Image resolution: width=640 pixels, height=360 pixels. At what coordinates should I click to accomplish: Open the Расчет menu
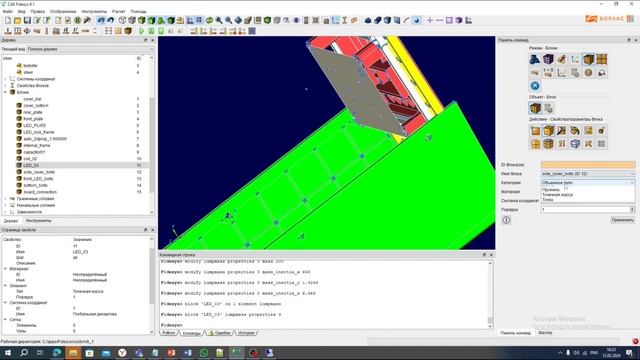point(118,11)
